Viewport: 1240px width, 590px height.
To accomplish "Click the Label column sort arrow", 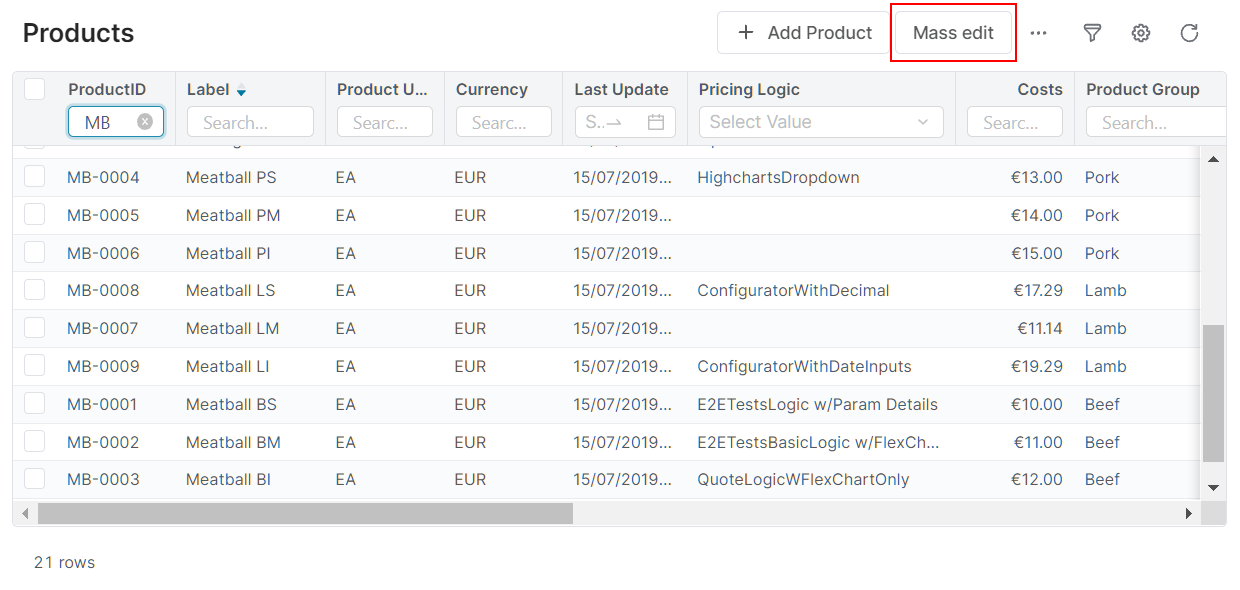I will [x=241, y=91].
